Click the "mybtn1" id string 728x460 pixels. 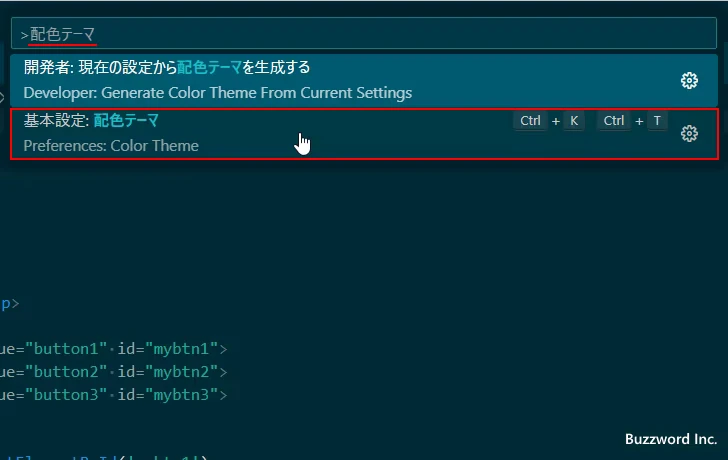pyautogui.click(x=182, y=349)
